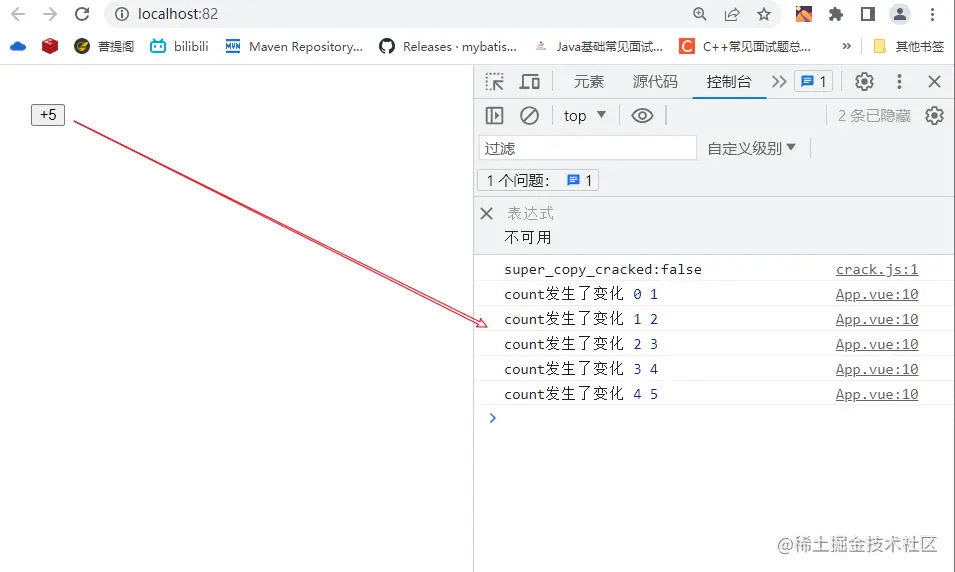Viewport: 955px width, 572px height.
Task: Close the DevTools panel
Action: [934, 82]
